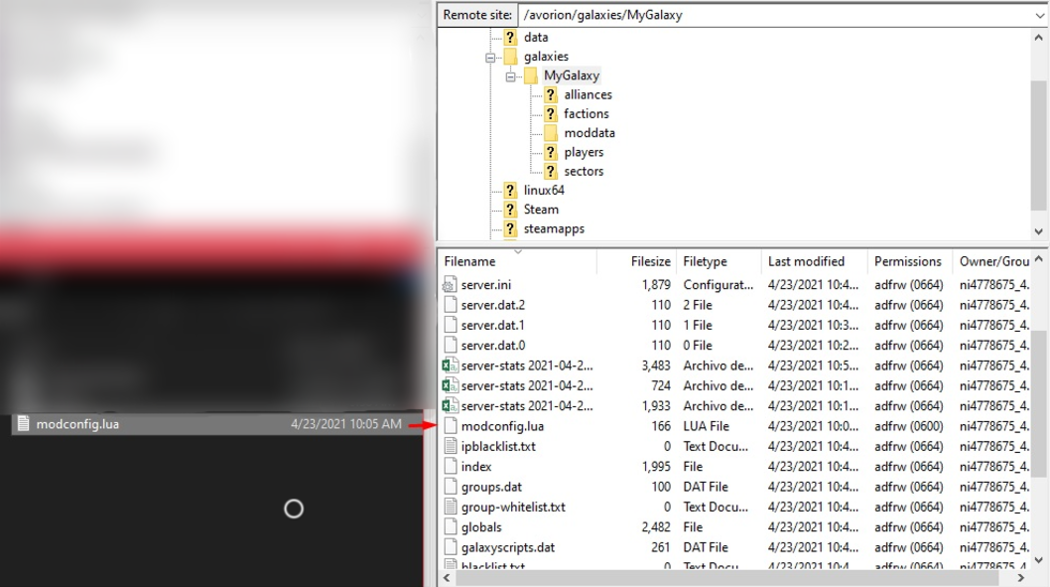Viewport: 1050px width, 587px height.
Task: Click inside the Remote site path field
Action: (770, 15)
